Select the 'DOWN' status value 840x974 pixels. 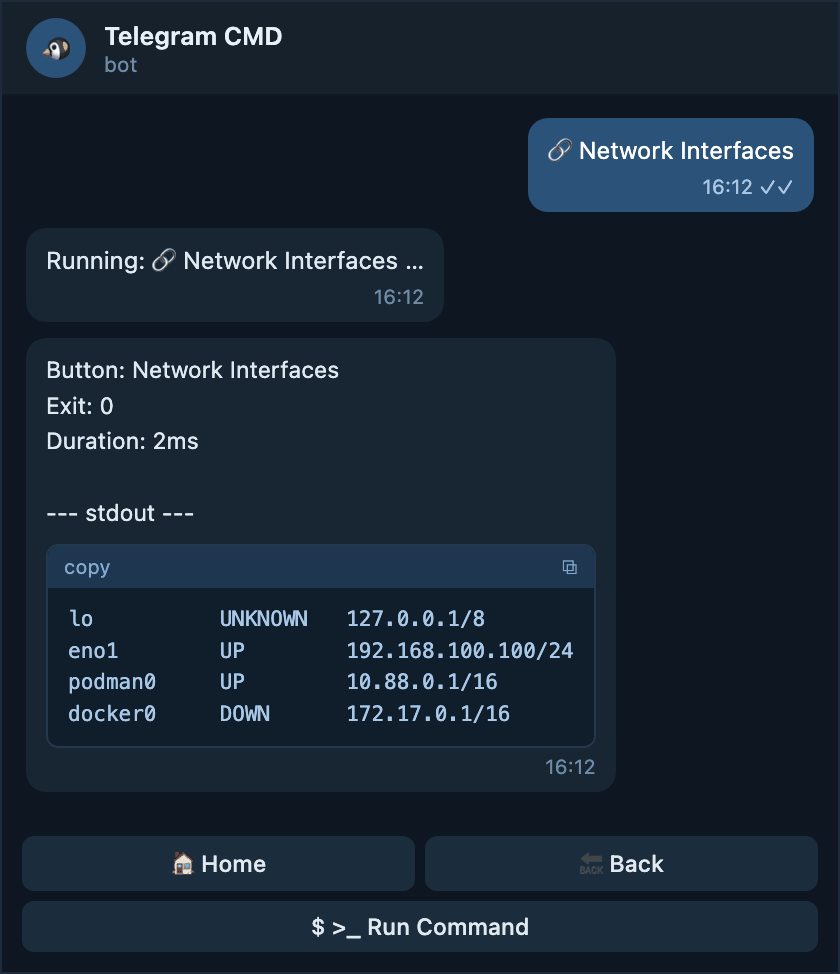point(245,714)
